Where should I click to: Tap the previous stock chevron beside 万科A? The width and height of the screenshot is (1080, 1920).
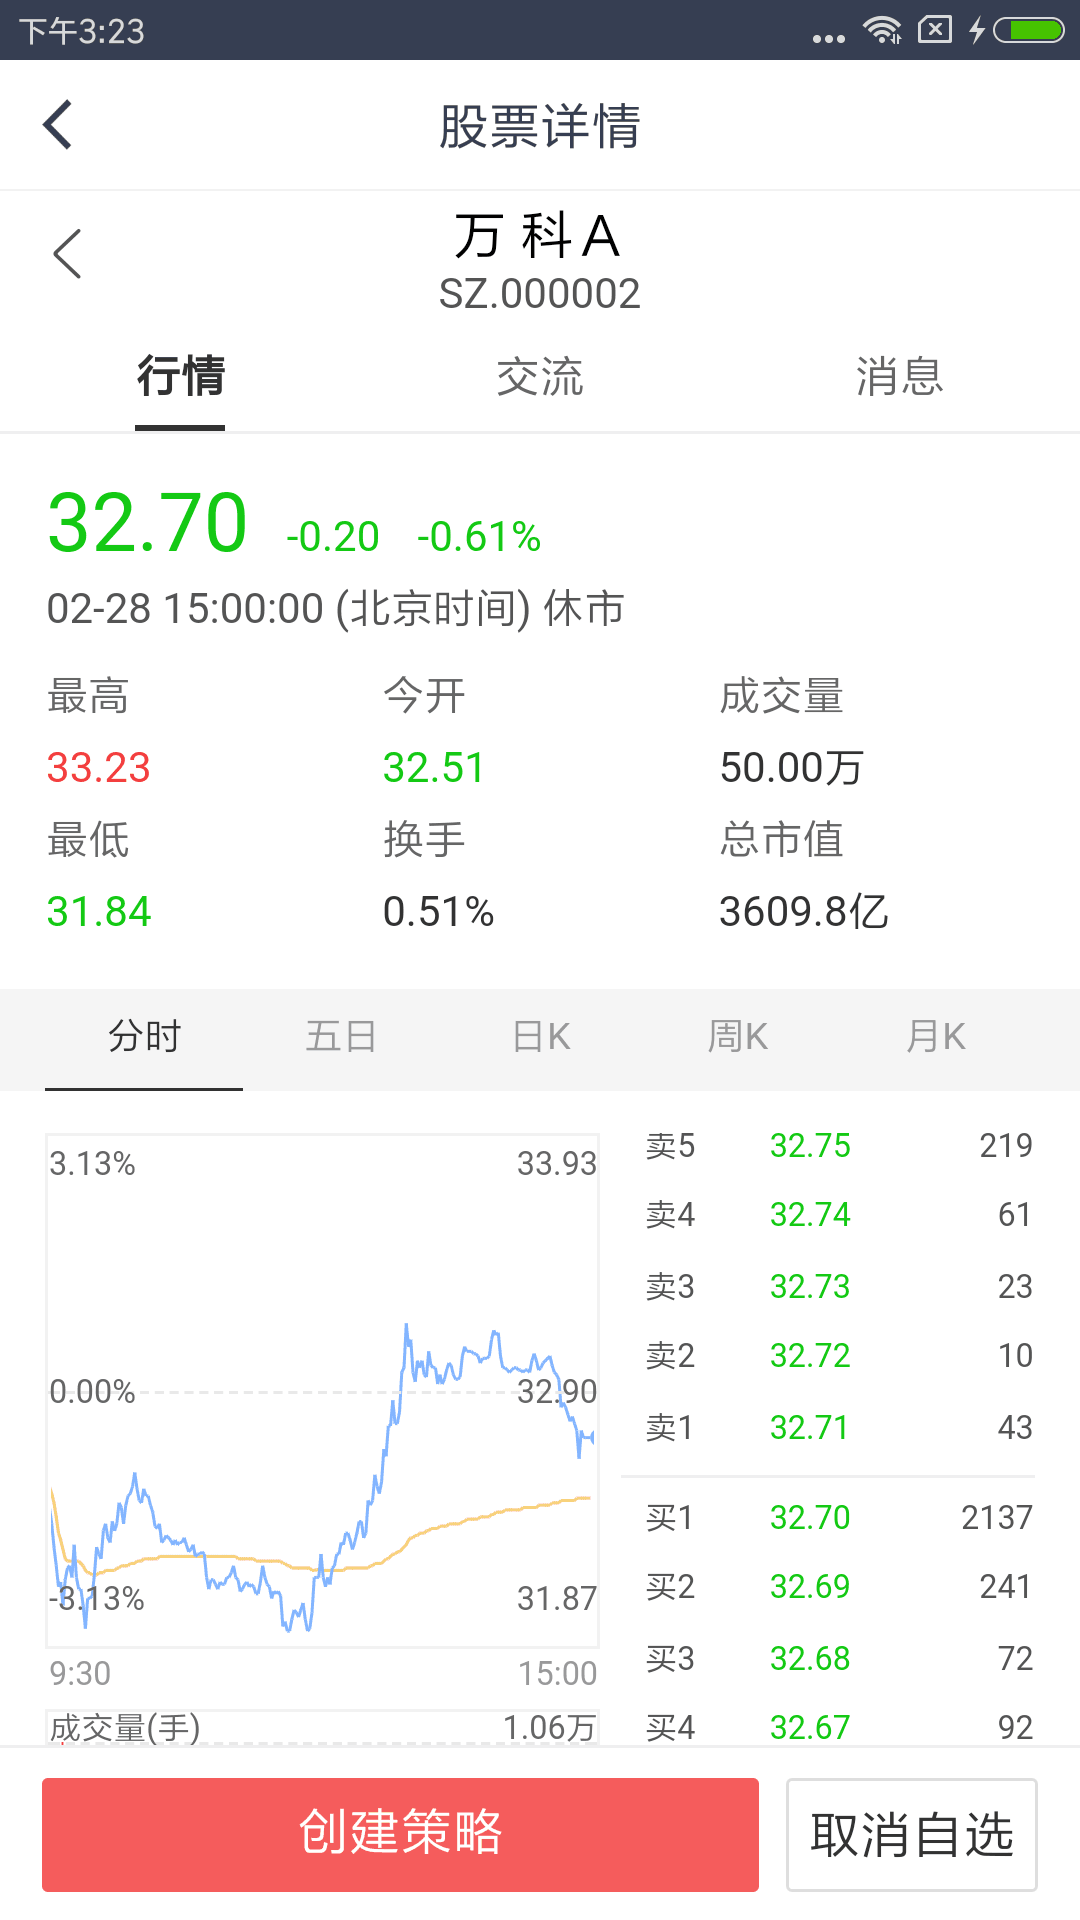[67, 254]
